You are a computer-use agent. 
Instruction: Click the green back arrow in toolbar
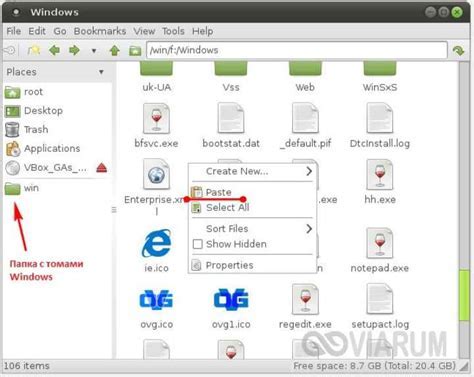54,50
